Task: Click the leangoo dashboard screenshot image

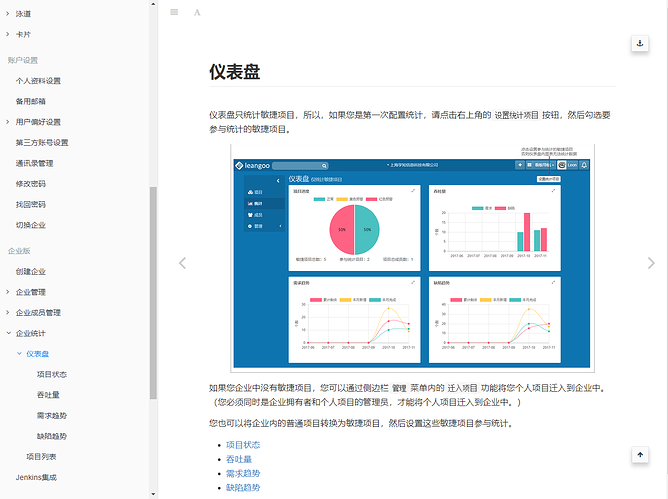Action: tap(410, 262)
